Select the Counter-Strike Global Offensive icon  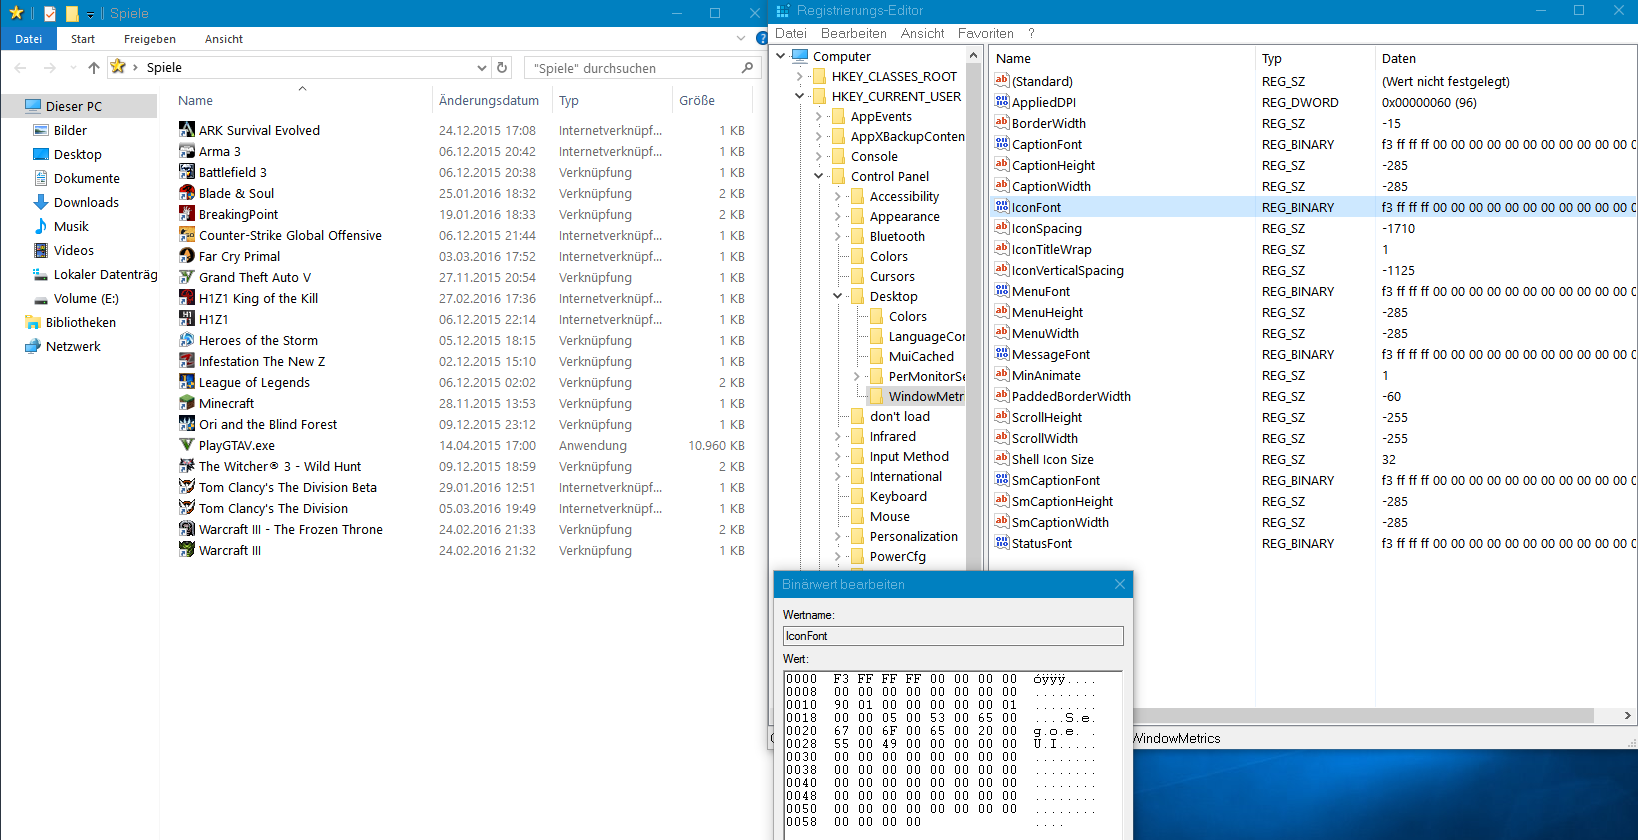(x=187, y=234)
